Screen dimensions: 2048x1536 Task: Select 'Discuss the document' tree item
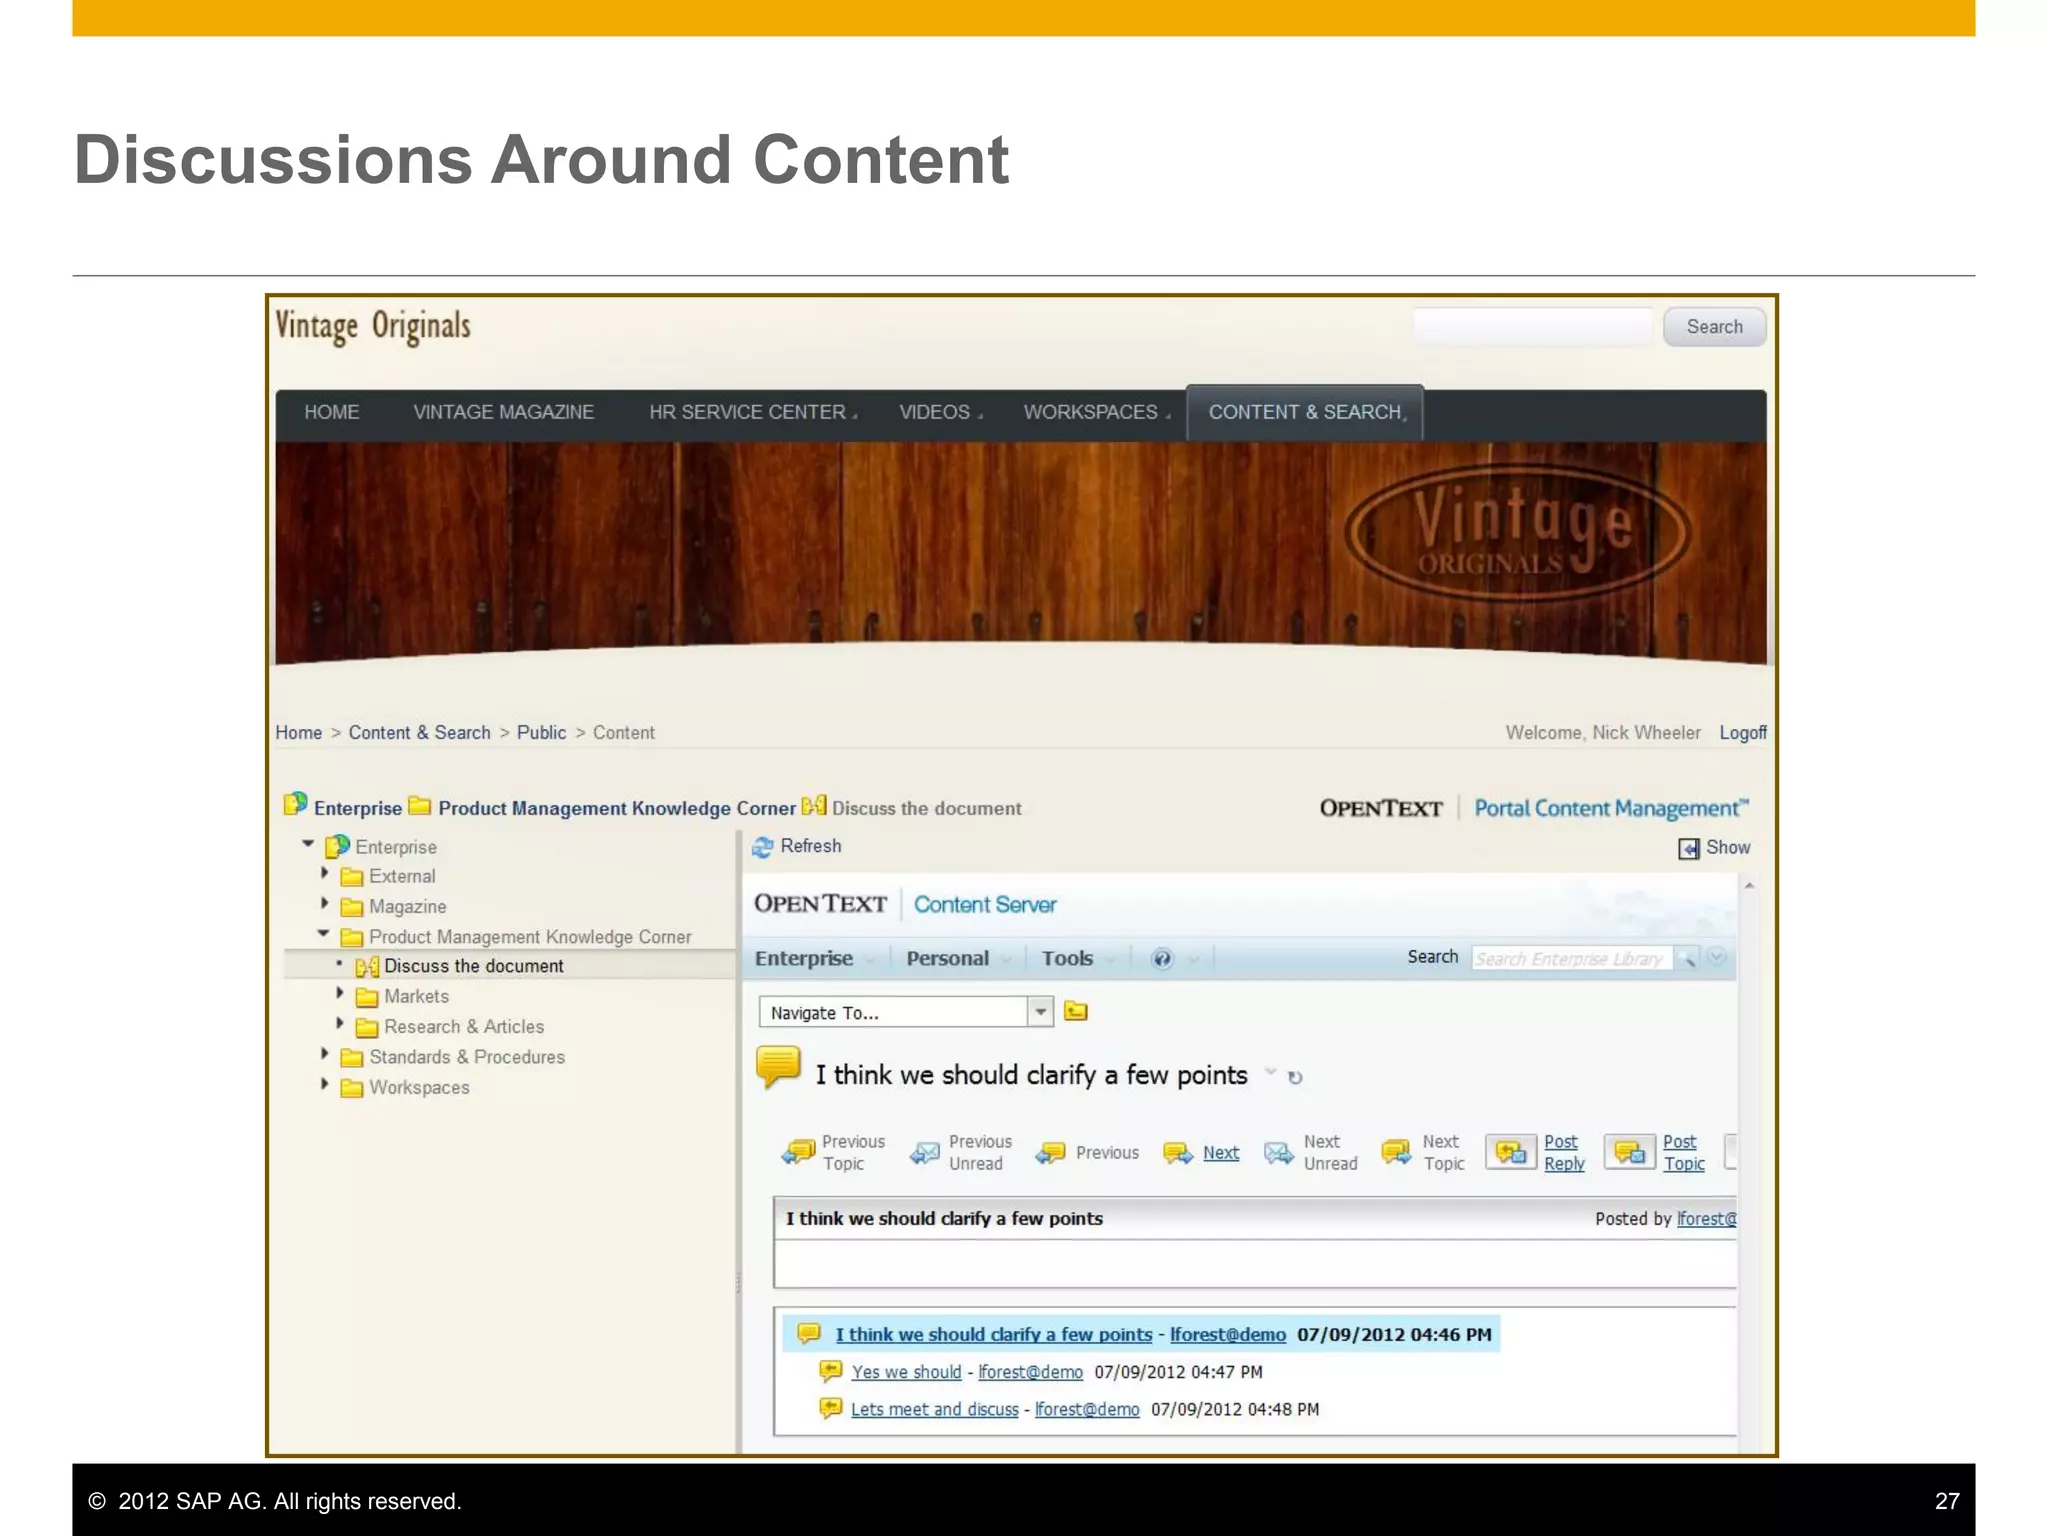point(473,966)
